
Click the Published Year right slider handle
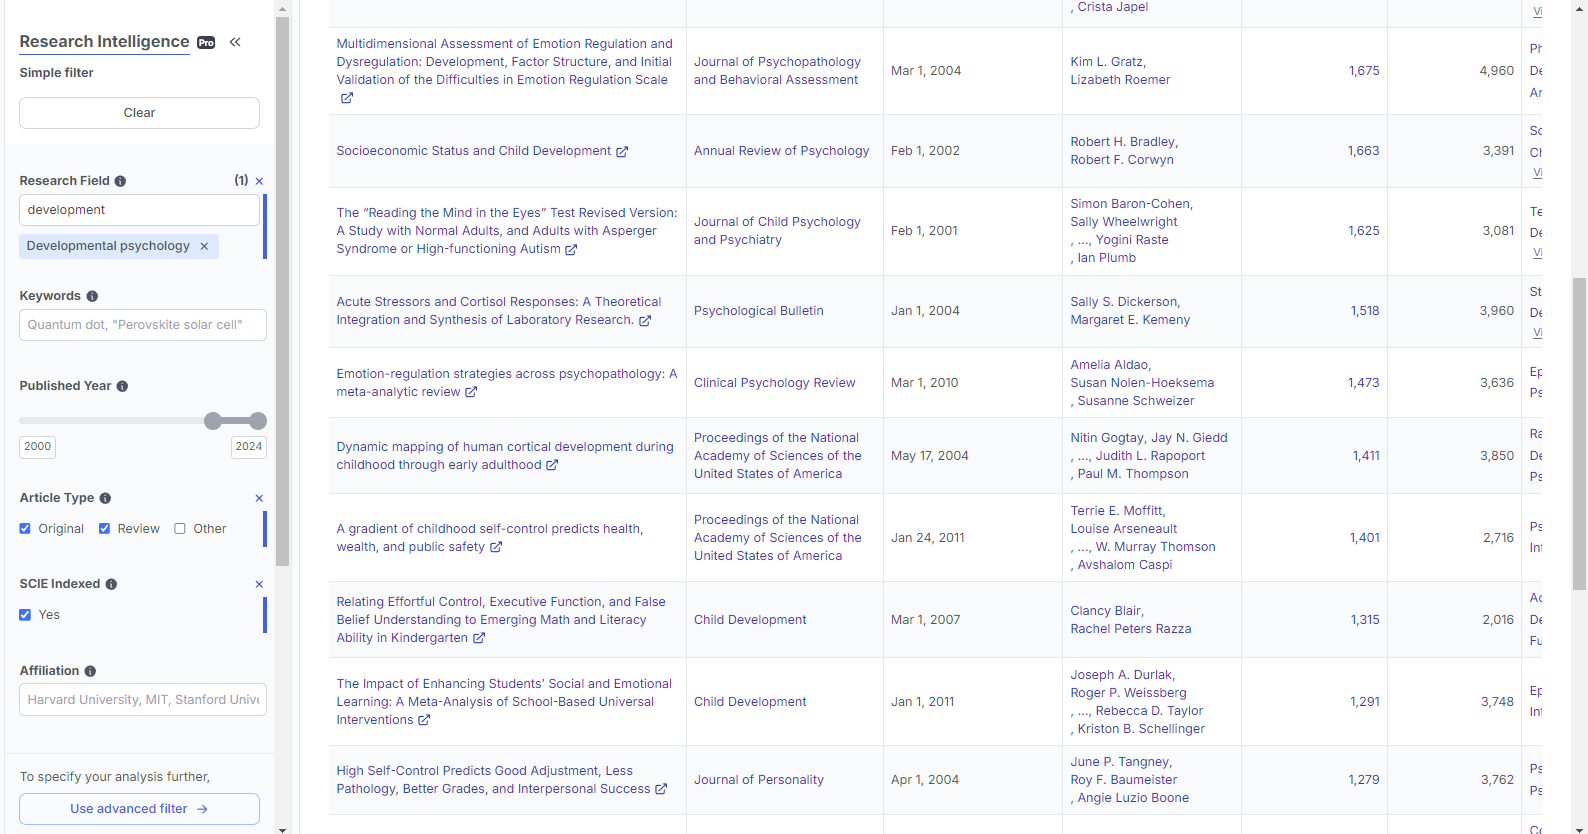tap(258, 421)
